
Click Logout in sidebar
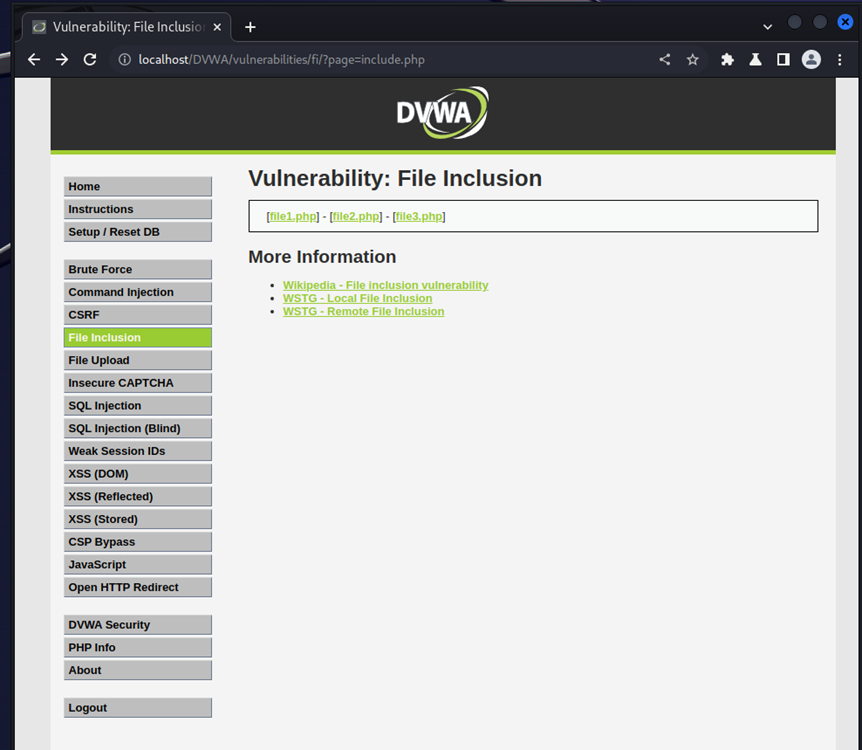click(x=137, y=708)
